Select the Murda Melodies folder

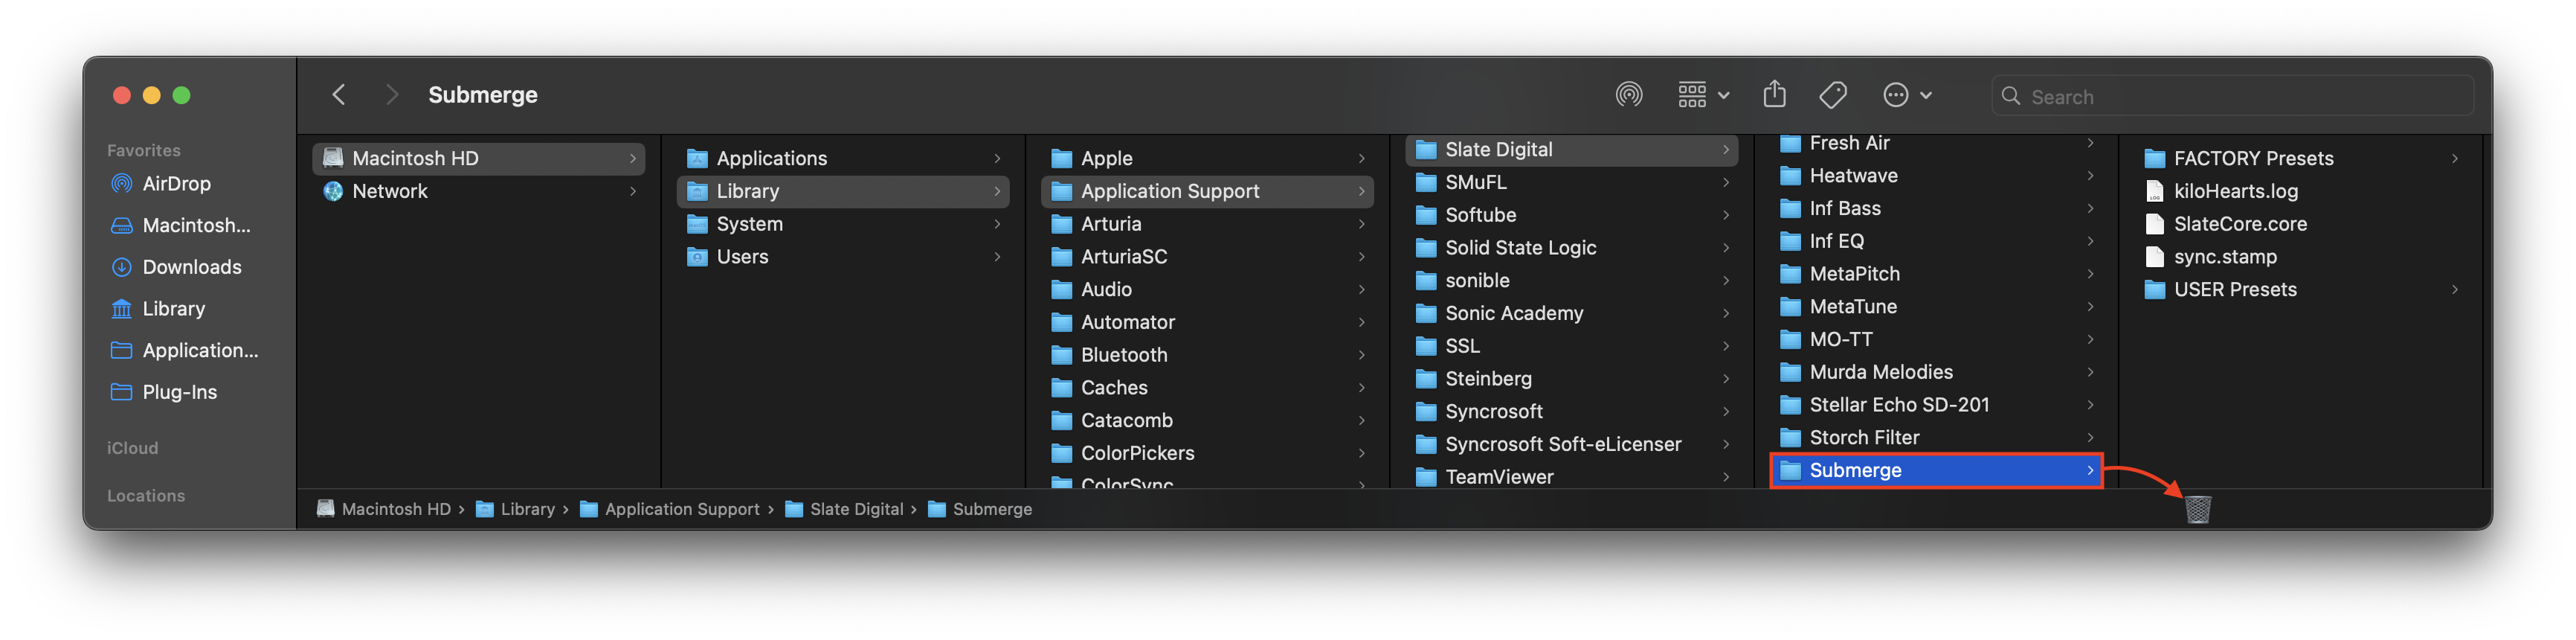[x=1936, y=372]
